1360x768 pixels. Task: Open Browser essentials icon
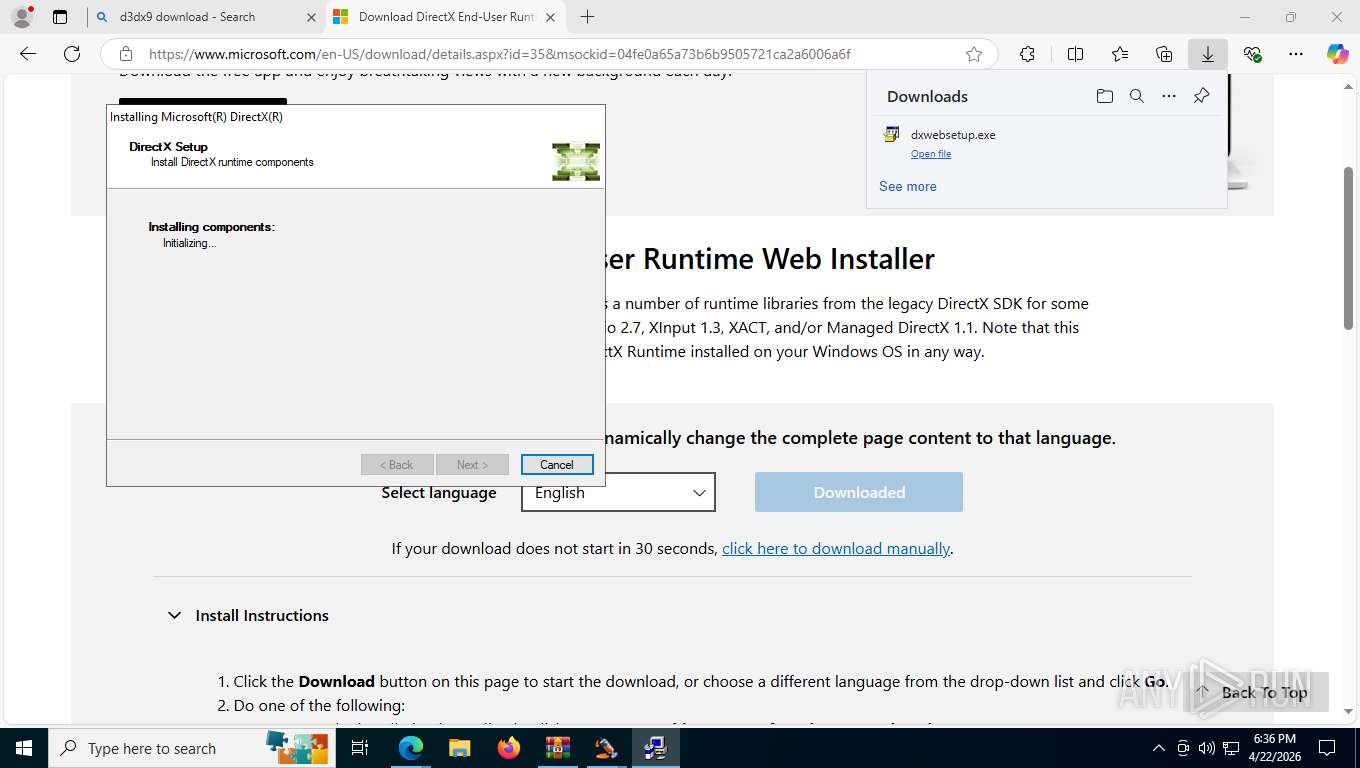coord(1252,54)
